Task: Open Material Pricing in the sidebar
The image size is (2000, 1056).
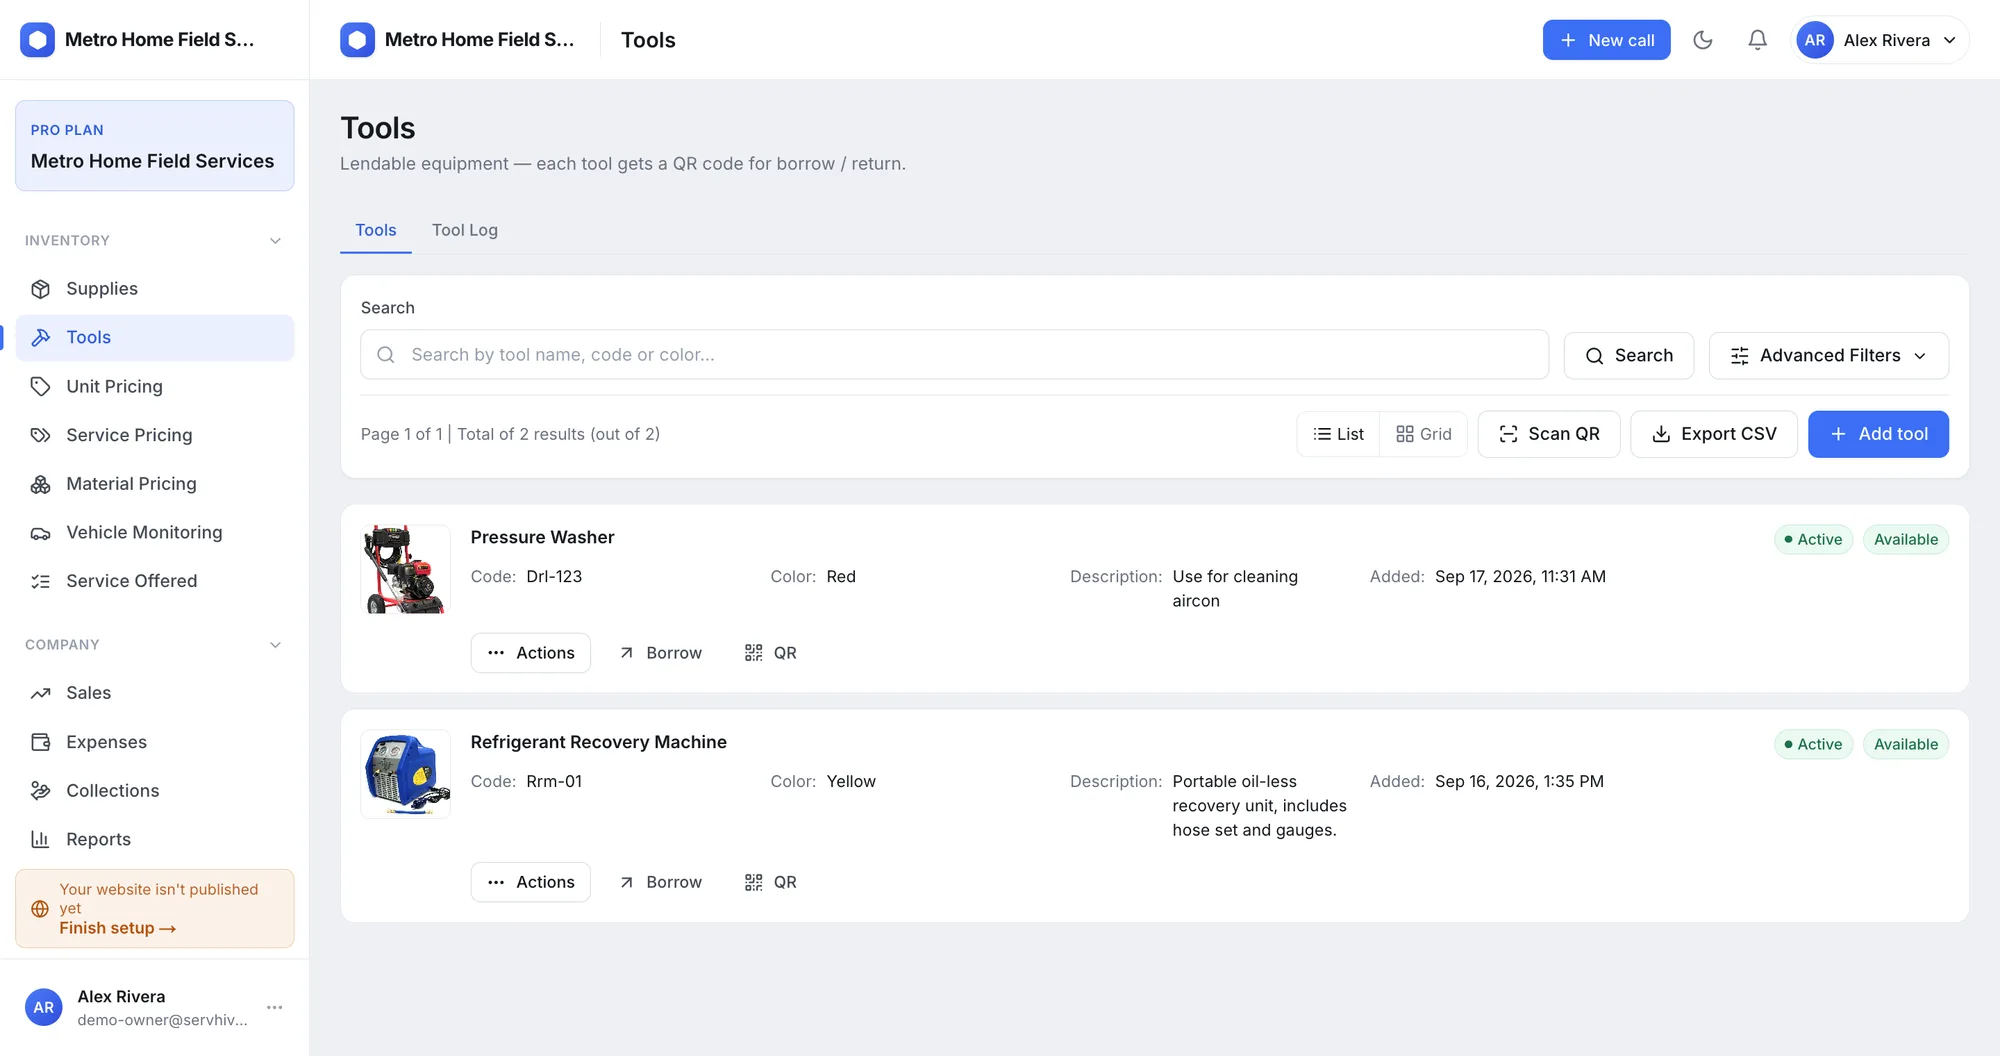Action: click(x=155, y=484)
